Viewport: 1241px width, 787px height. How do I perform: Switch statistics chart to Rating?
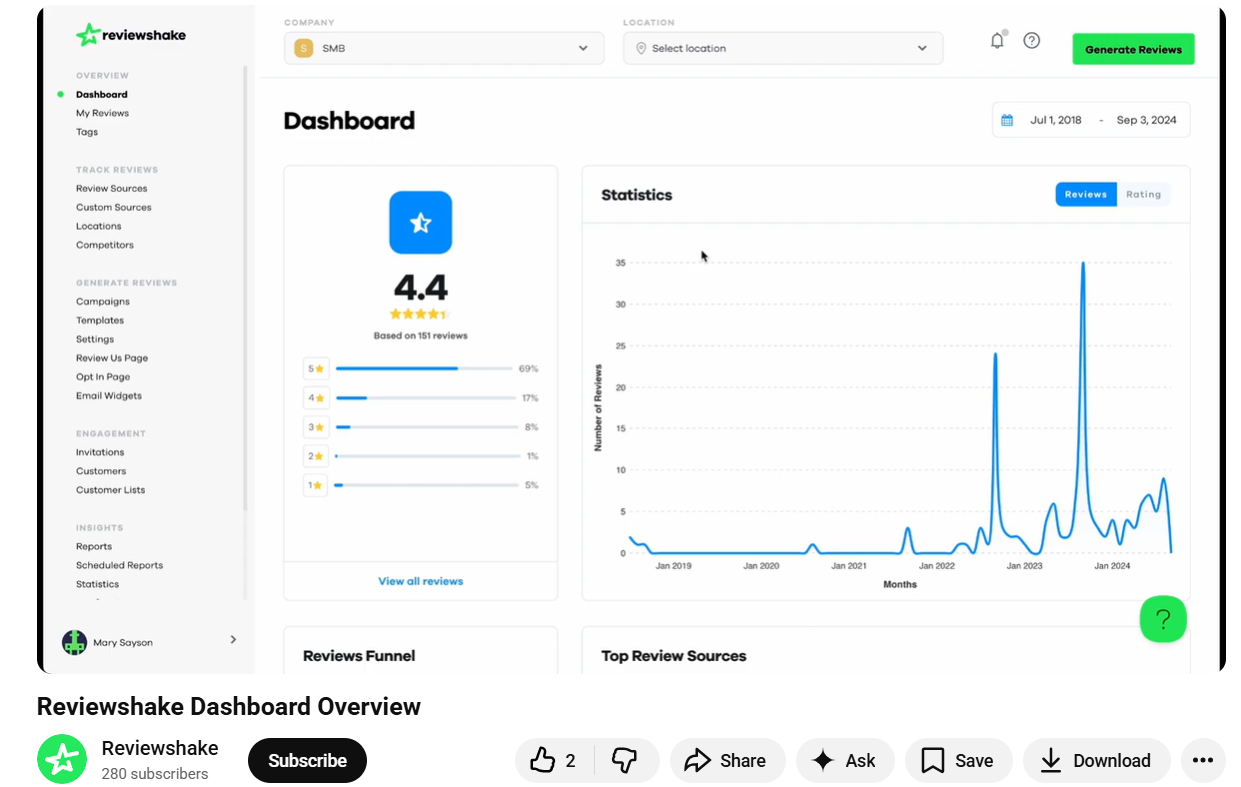1143,195
